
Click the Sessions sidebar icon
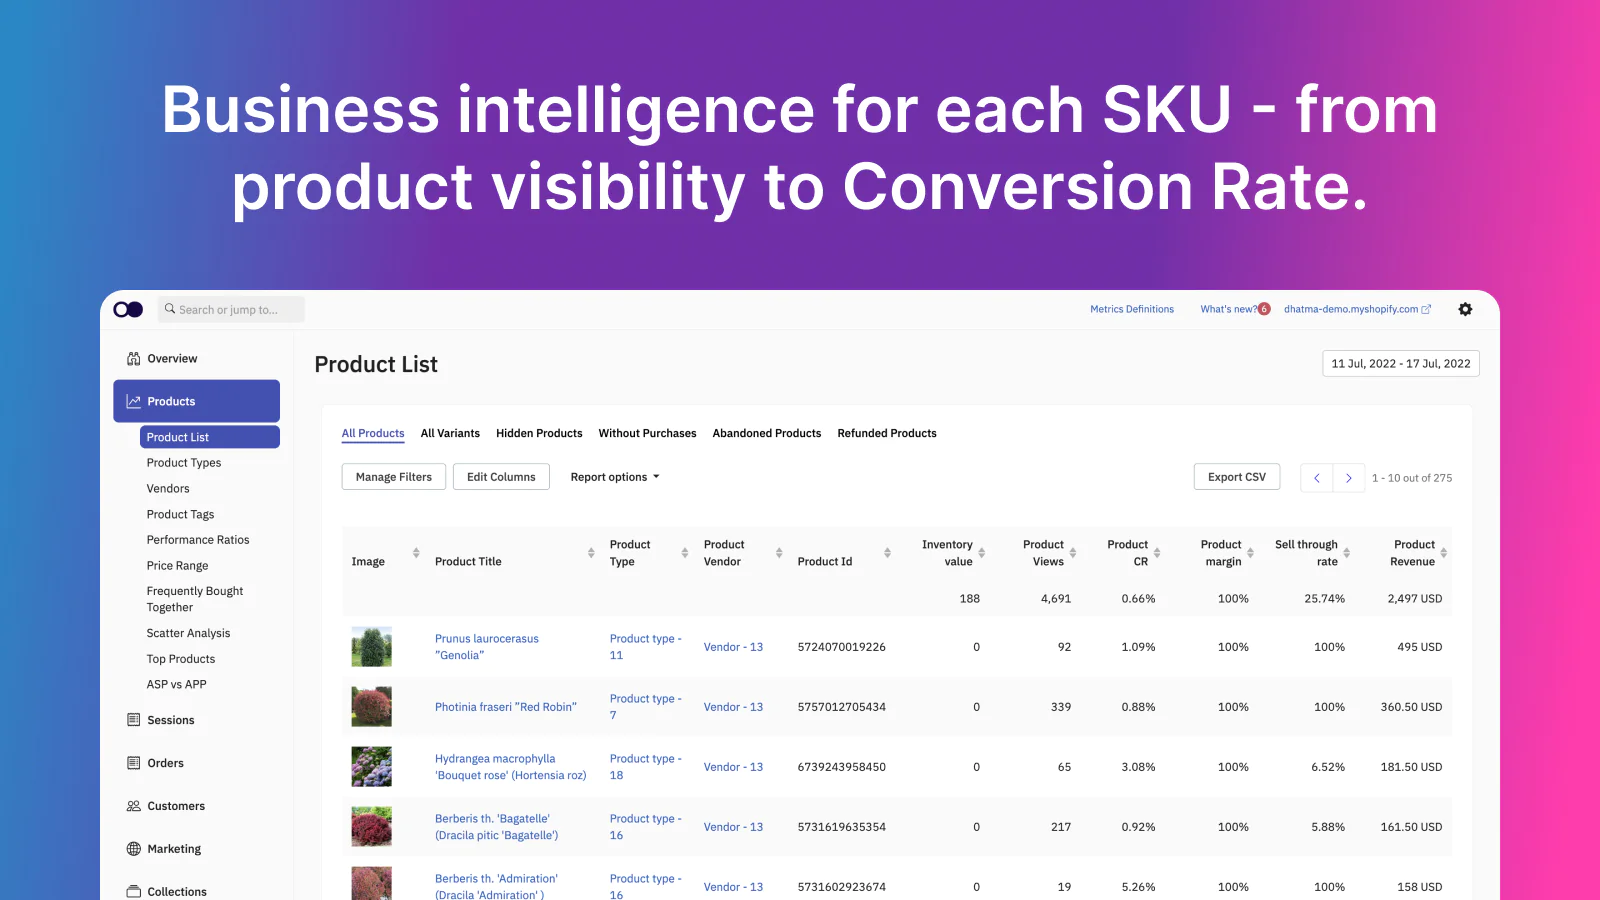click(133, 720)
